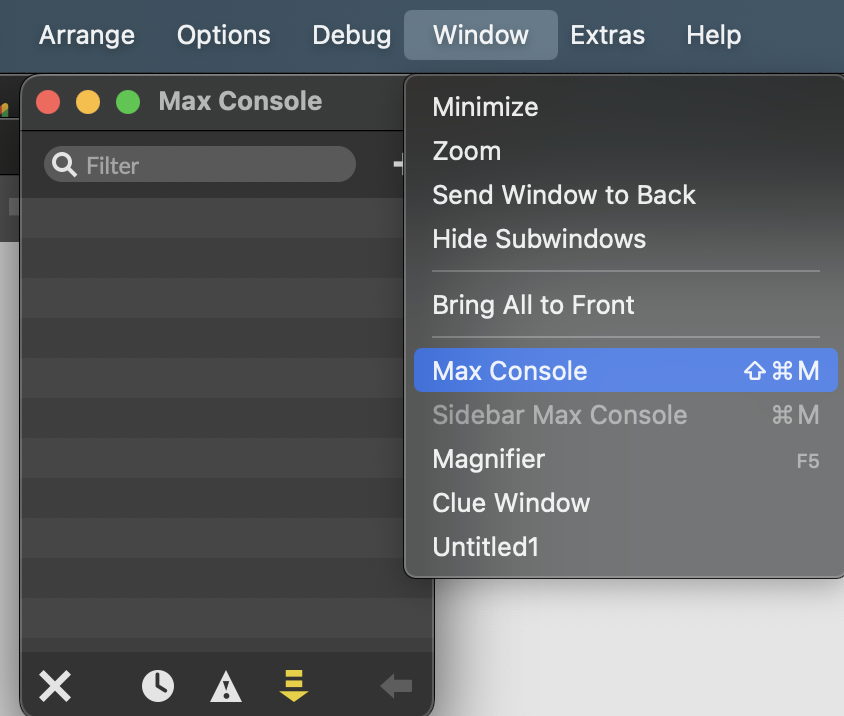Select Bring All to Front
The height and width of the screenshot is (716, 844).
pos(533,305)
